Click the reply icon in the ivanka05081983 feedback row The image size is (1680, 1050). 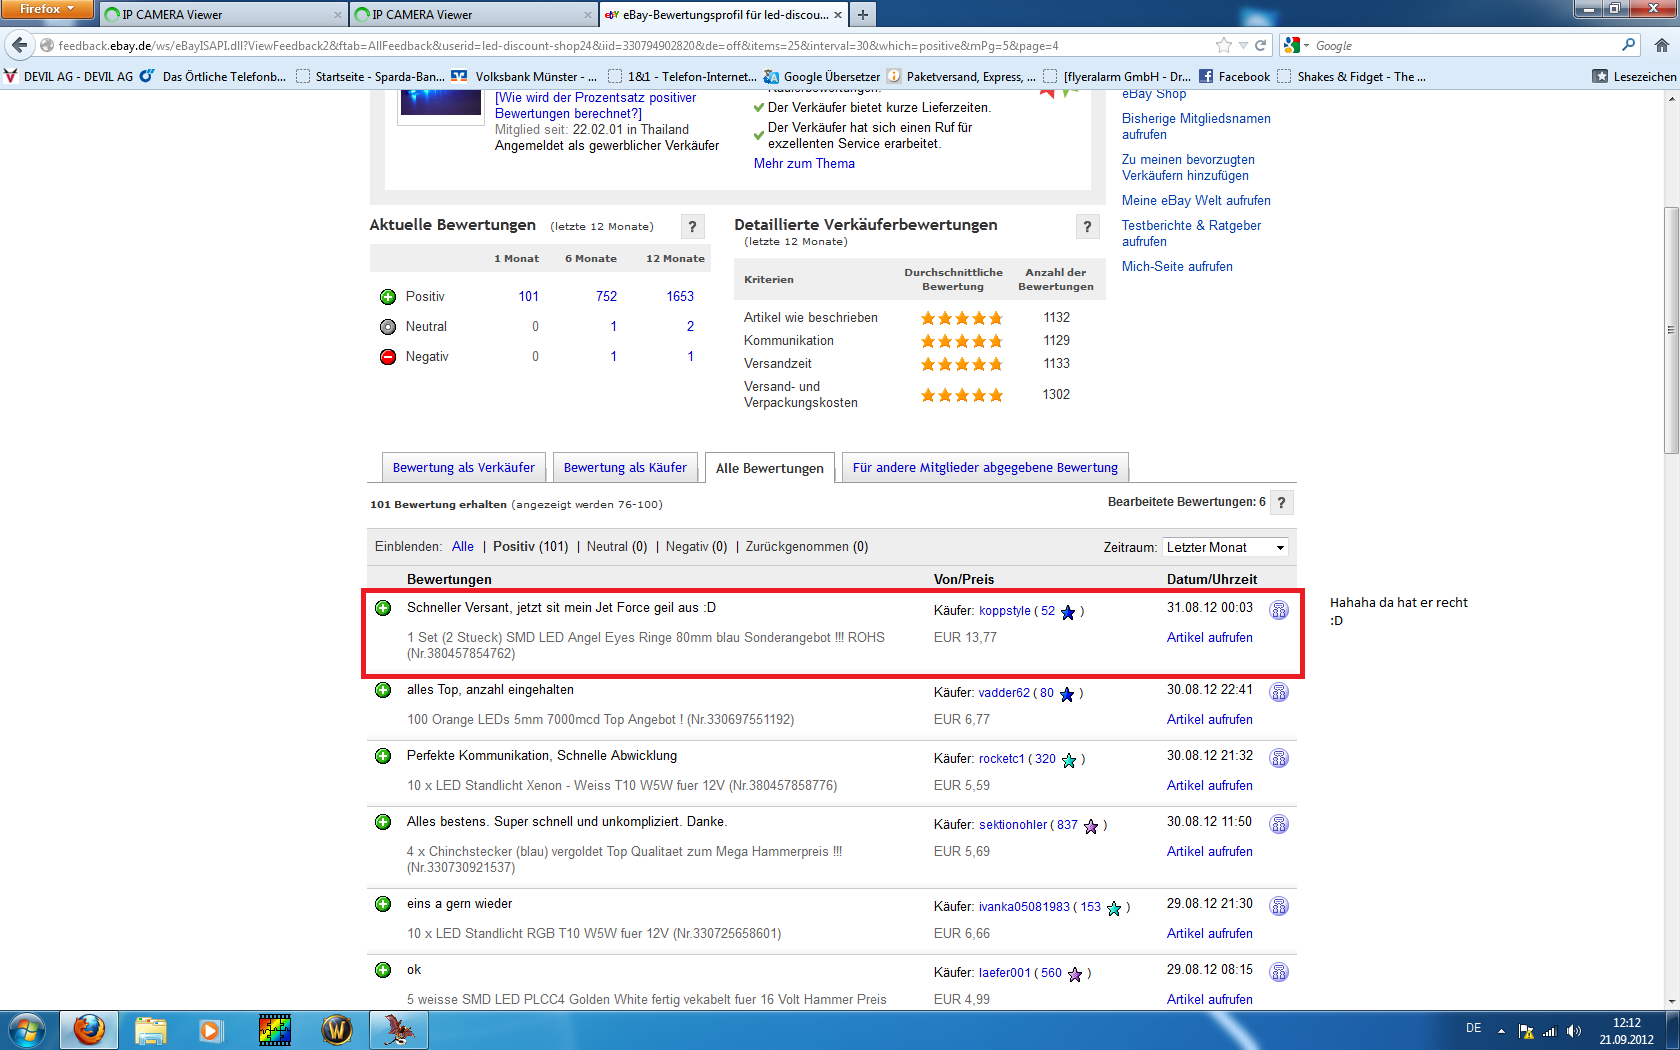point(1279,906)
